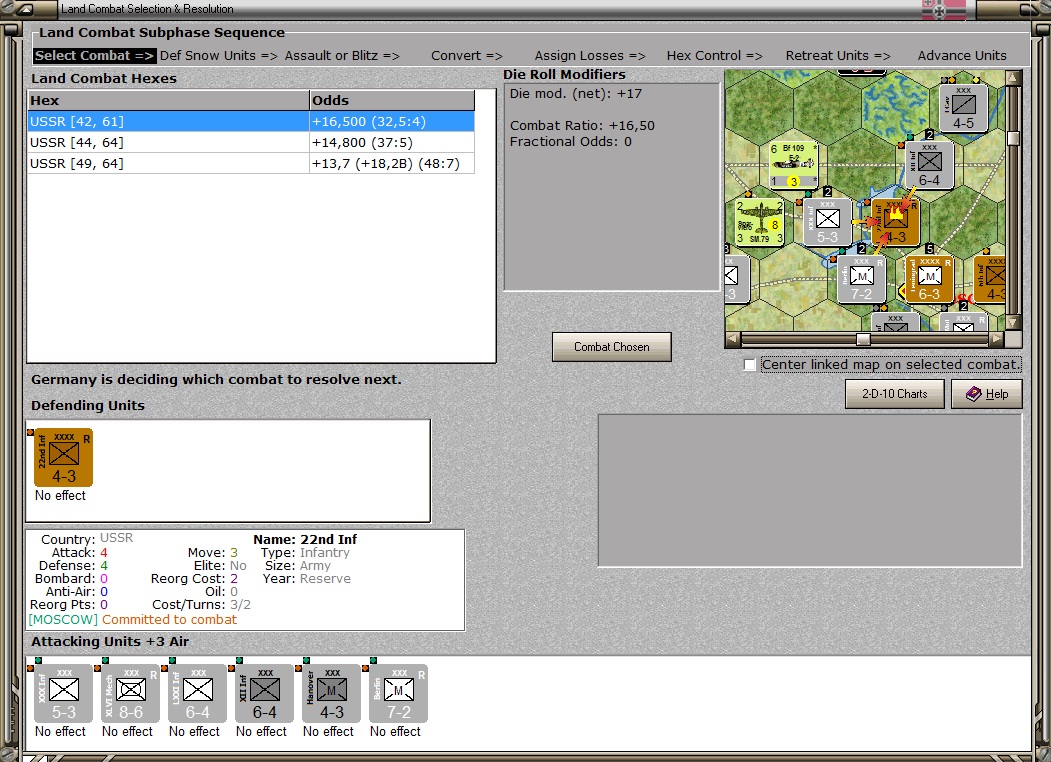Click the Type: Infantry field in unit details
Viewport: 1051px width, 762px height.
[306, 553]
